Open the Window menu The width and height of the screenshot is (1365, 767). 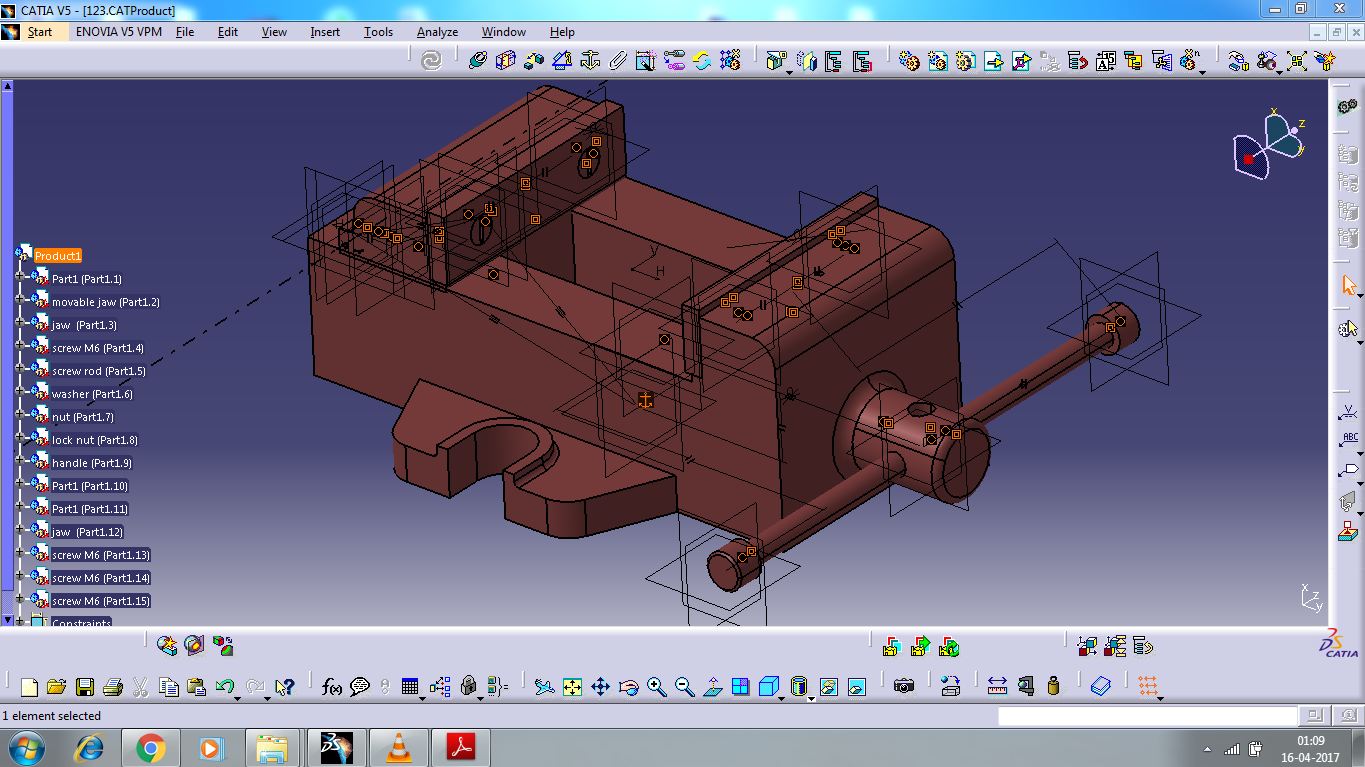coord(504,31)
